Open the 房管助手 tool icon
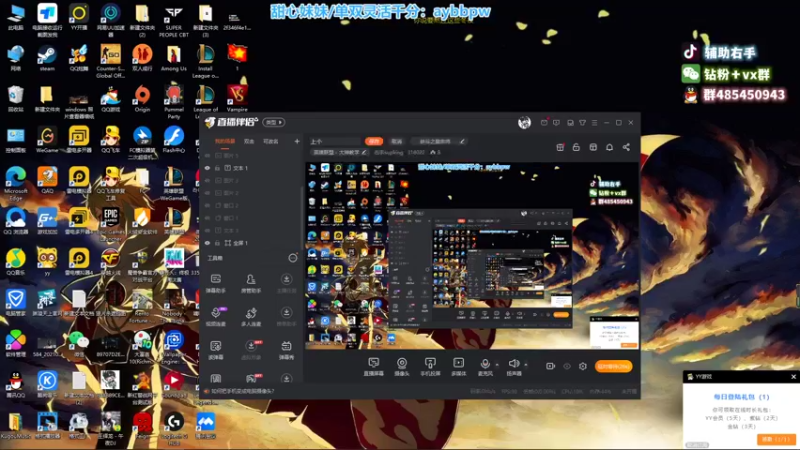 [x=251, y=283]
